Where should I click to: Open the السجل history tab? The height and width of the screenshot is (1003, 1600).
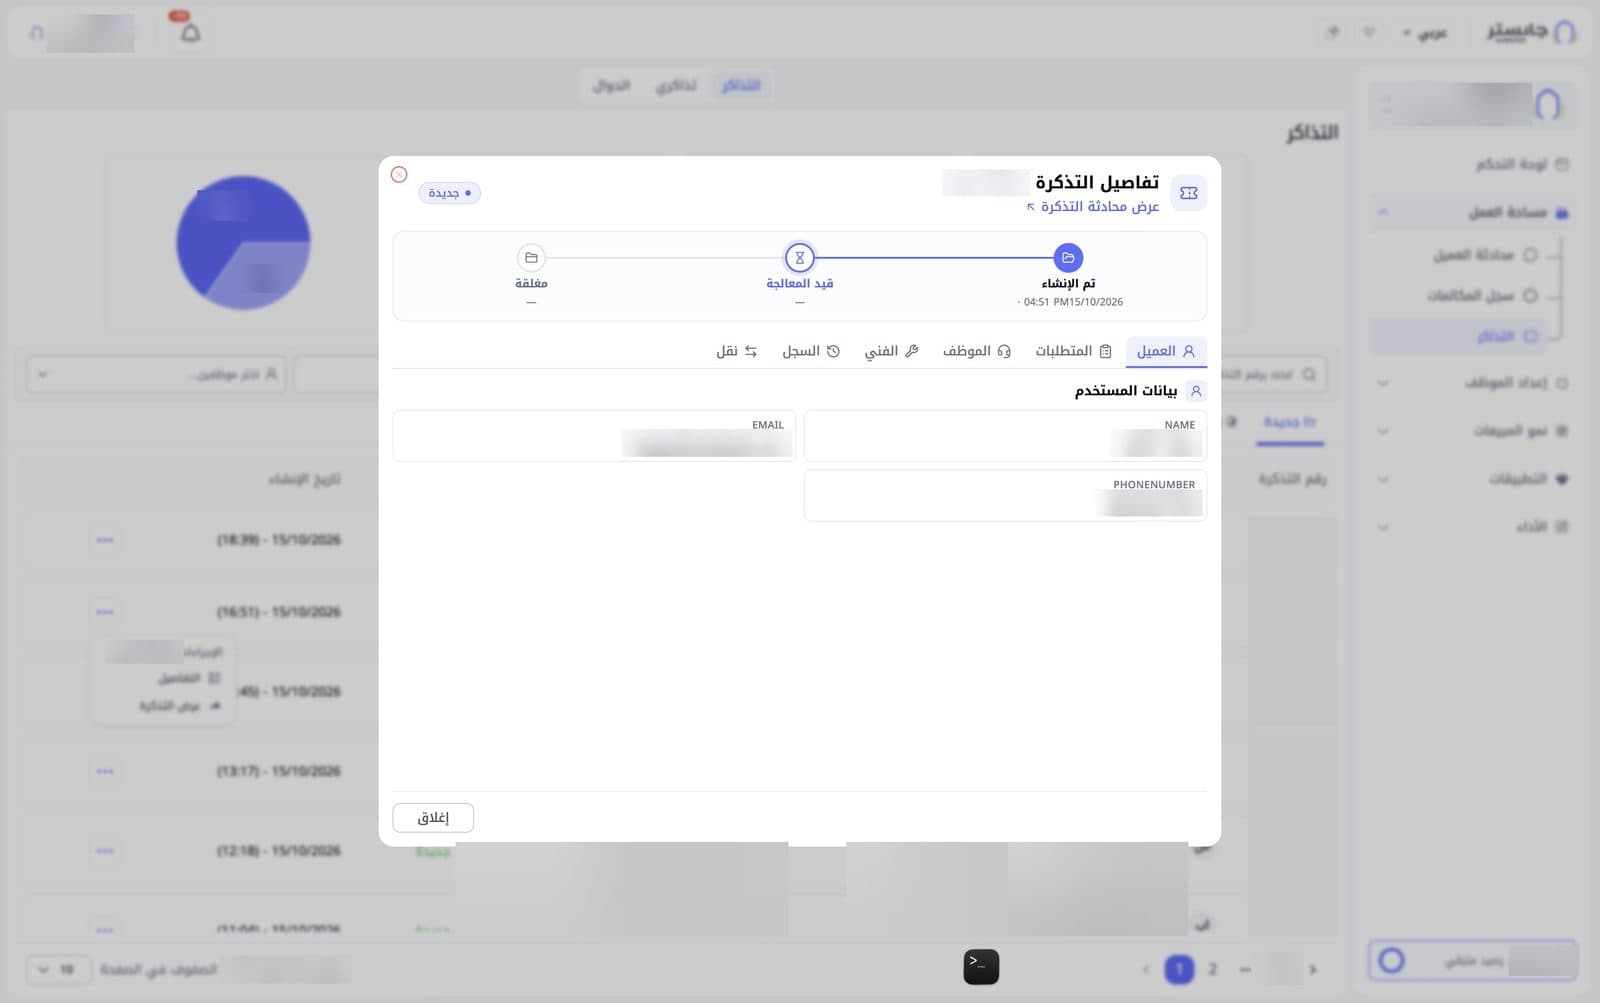pos(811,351)
